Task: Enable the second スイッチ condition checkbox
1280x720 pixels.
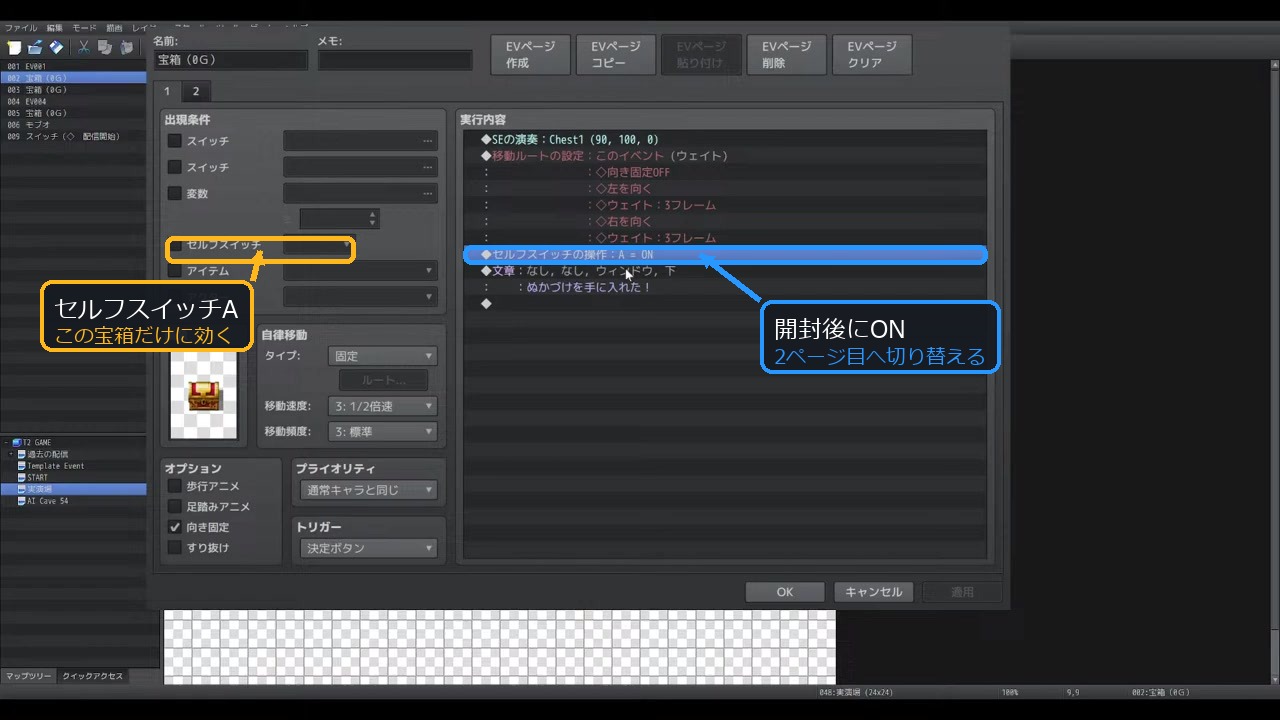Action: click(x=175, y=167)
